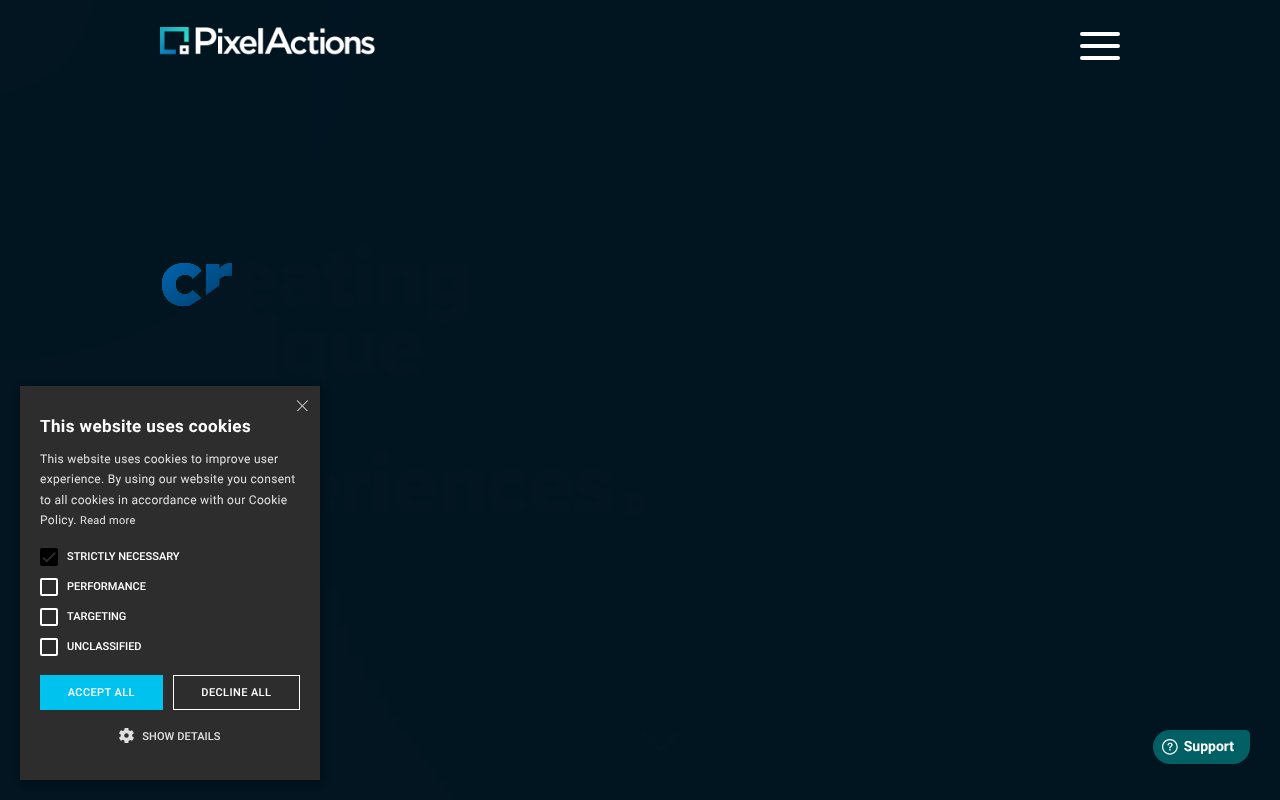Click the X icon on the cookie banner

pos(302,406)
